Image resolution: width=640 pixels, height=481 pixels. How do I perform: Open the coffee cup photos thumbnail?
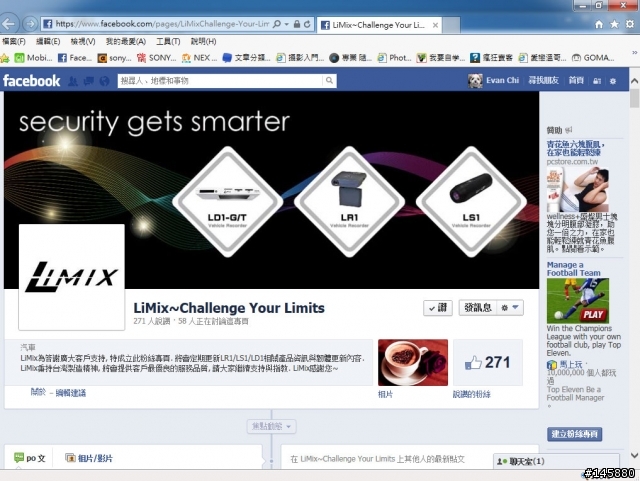pos(413,363)
